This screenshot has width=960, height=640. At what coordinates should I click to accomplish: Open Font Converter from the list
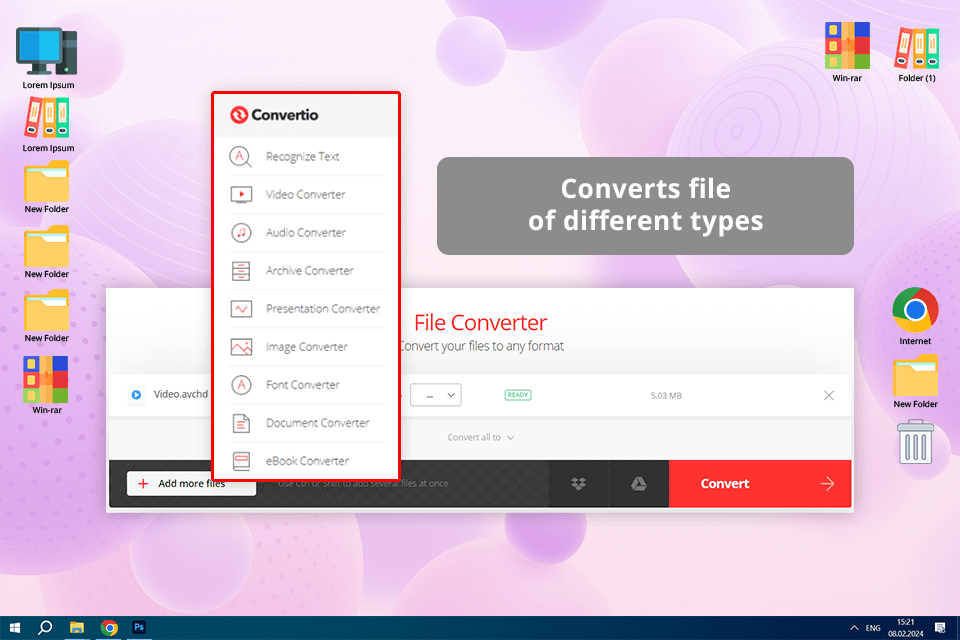[306, 385]
